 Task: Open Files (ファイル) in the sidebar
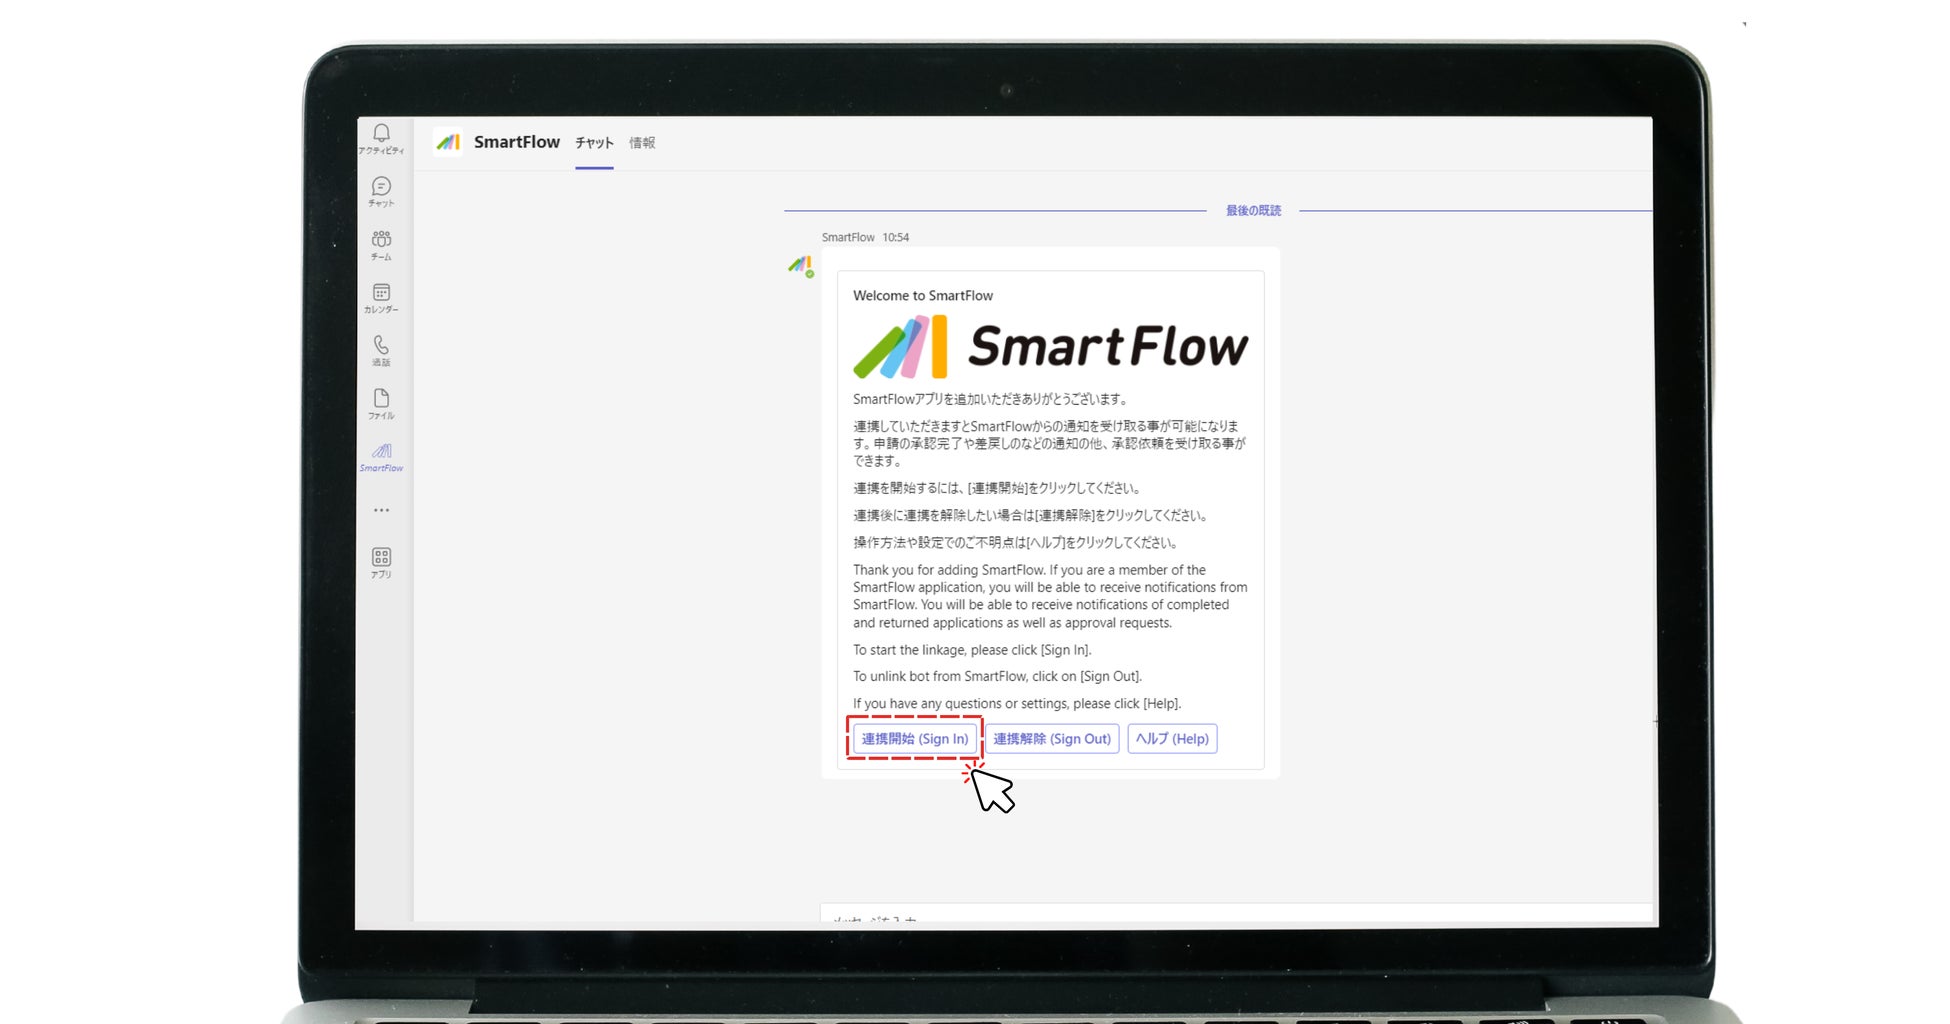tap(381, 404)
